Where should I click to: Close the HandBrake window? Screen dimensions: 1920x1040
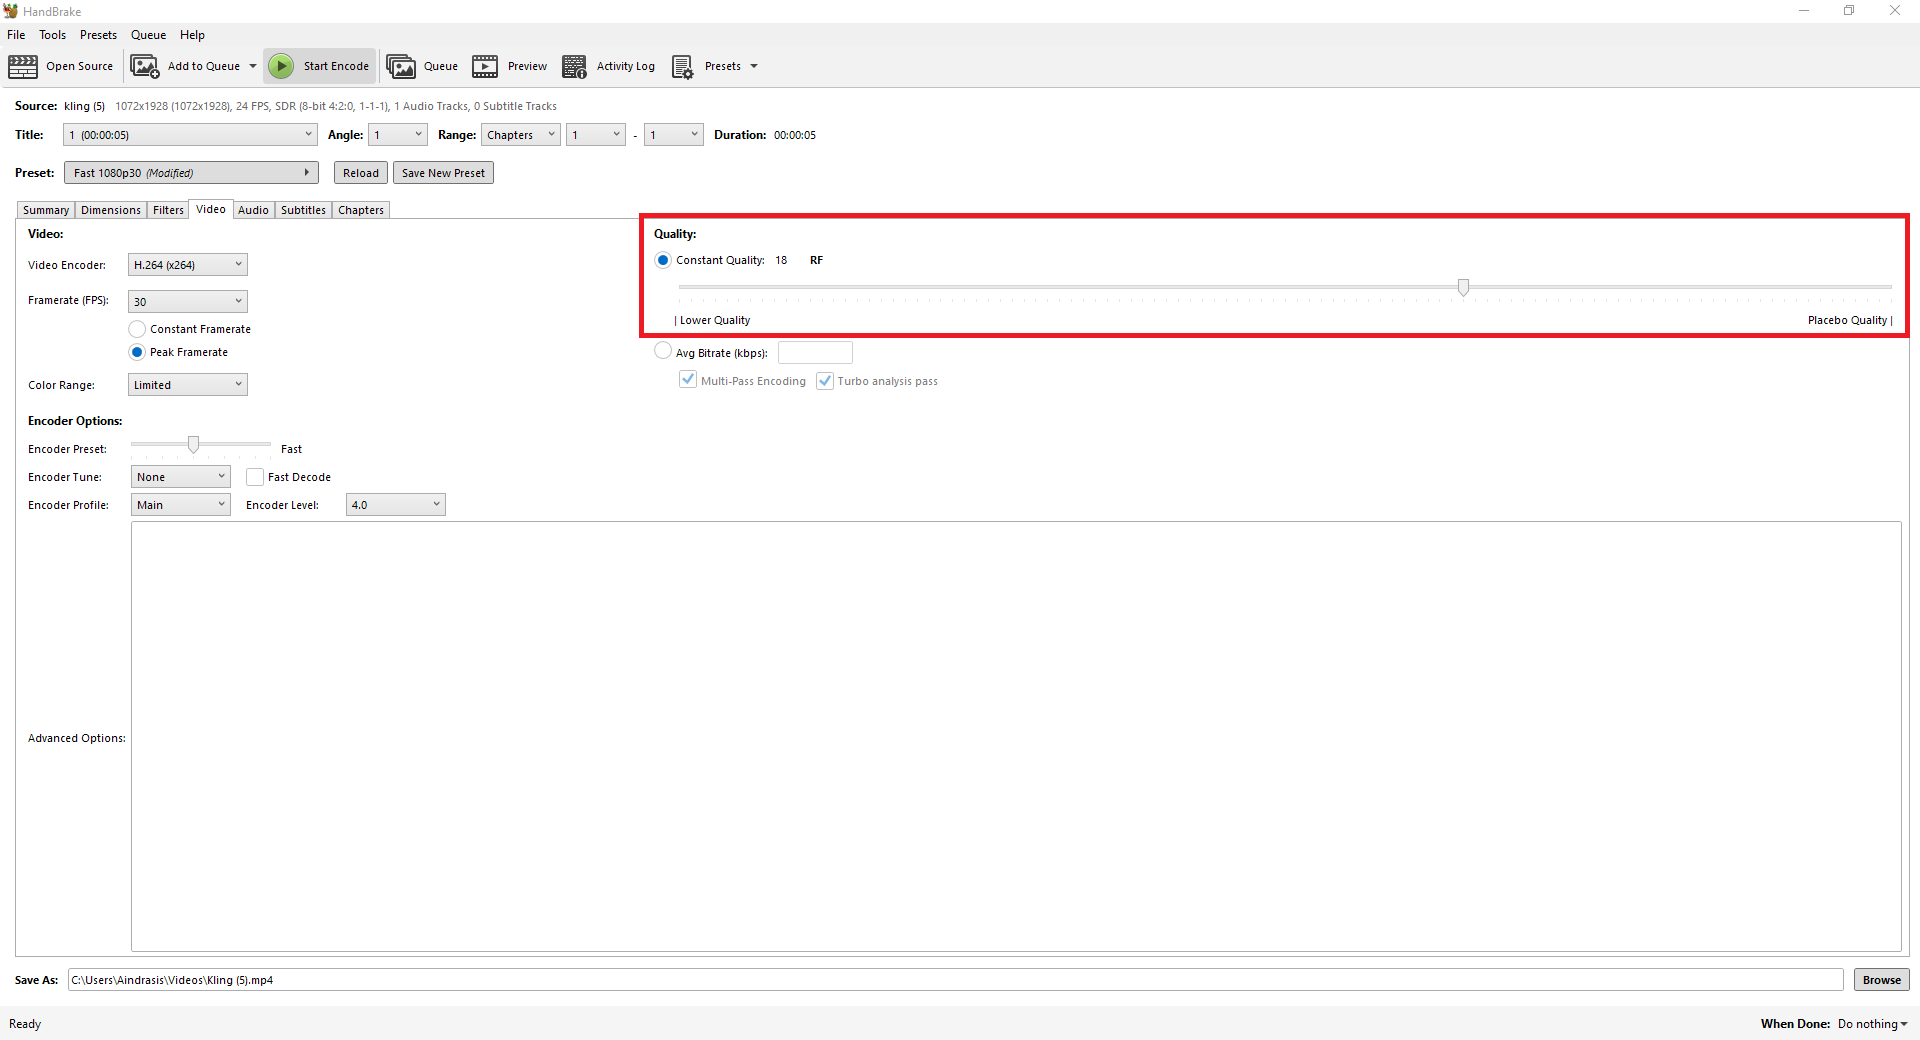tap(1895, 11)
